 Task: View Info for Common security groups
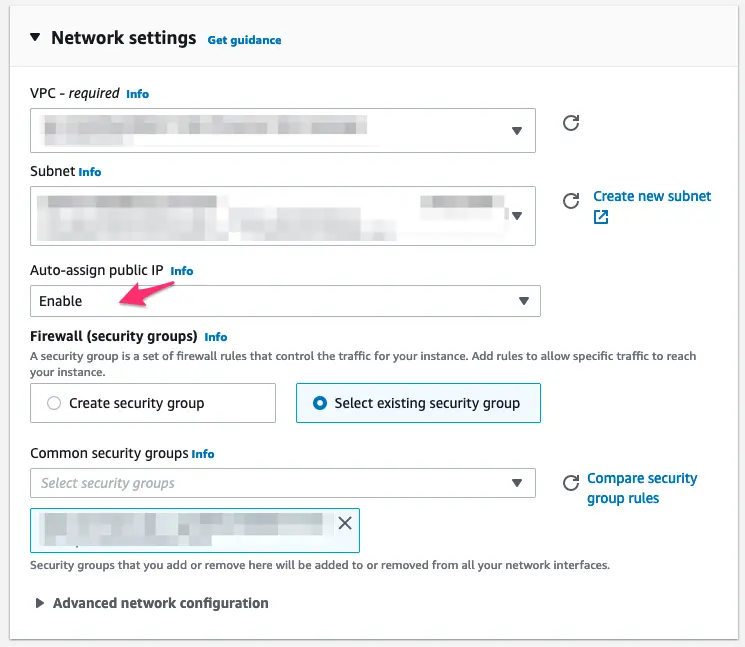(x=203, y=454)
